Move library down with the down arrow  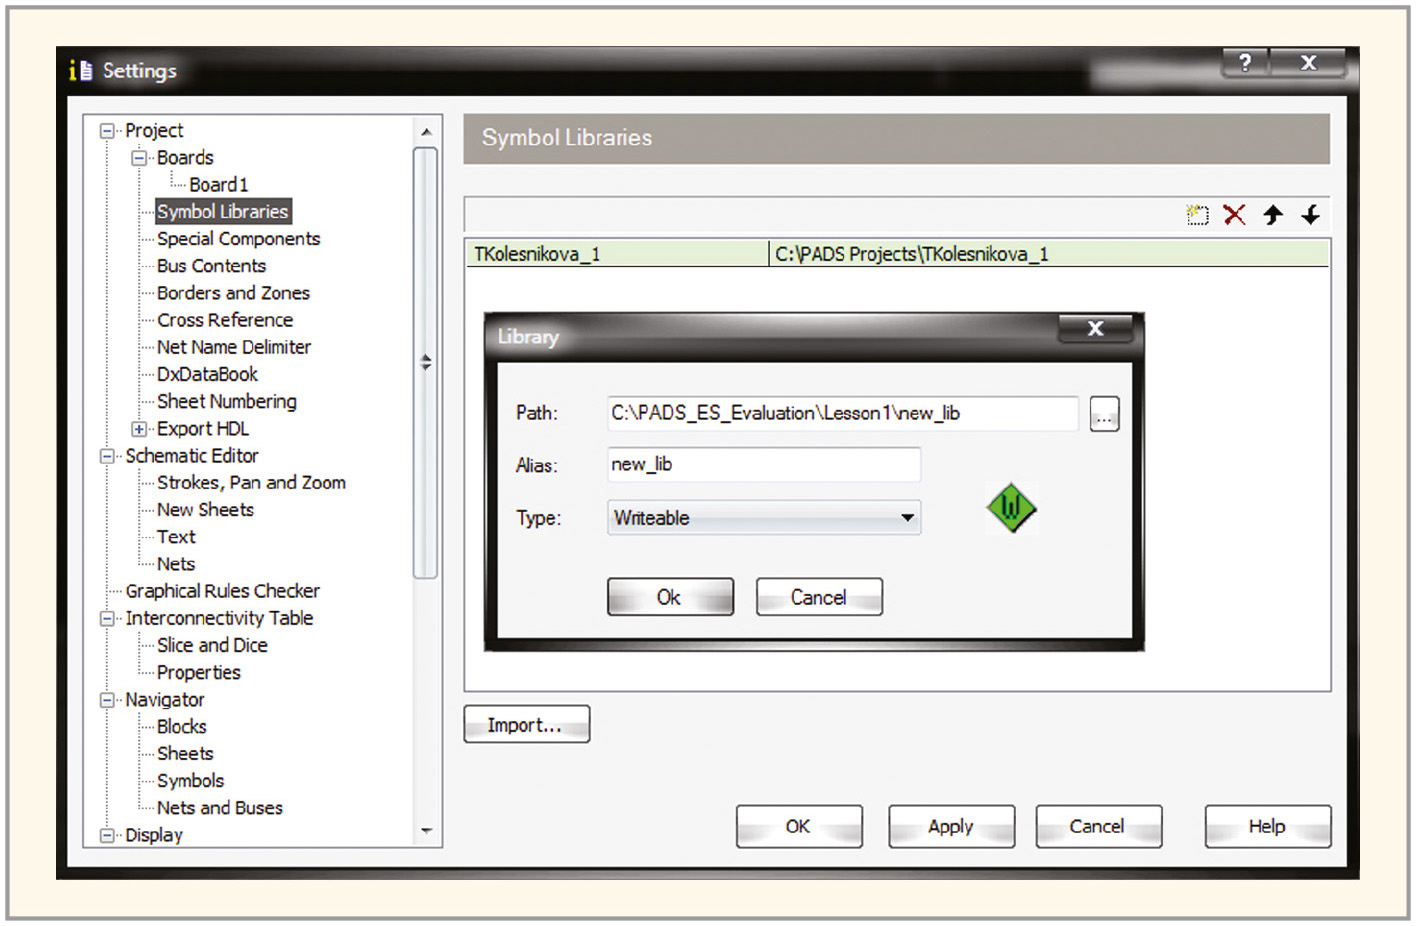point(1310,215)
